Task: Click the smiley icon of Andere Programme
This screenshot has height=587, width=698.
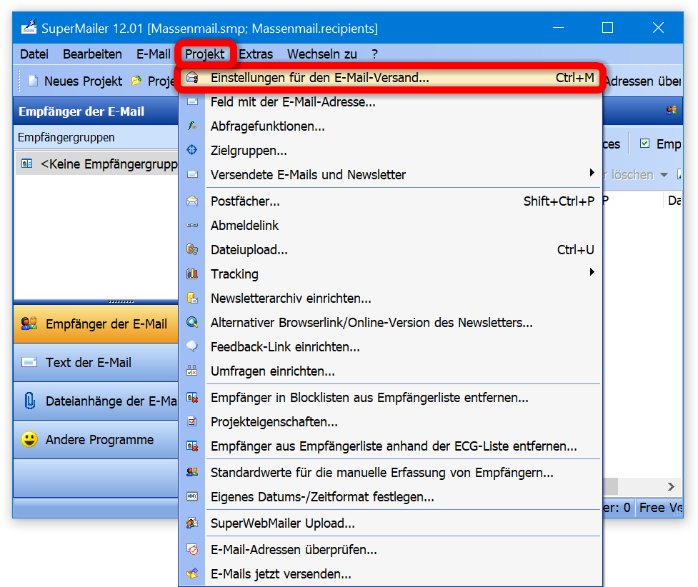Action: (29, 439)
